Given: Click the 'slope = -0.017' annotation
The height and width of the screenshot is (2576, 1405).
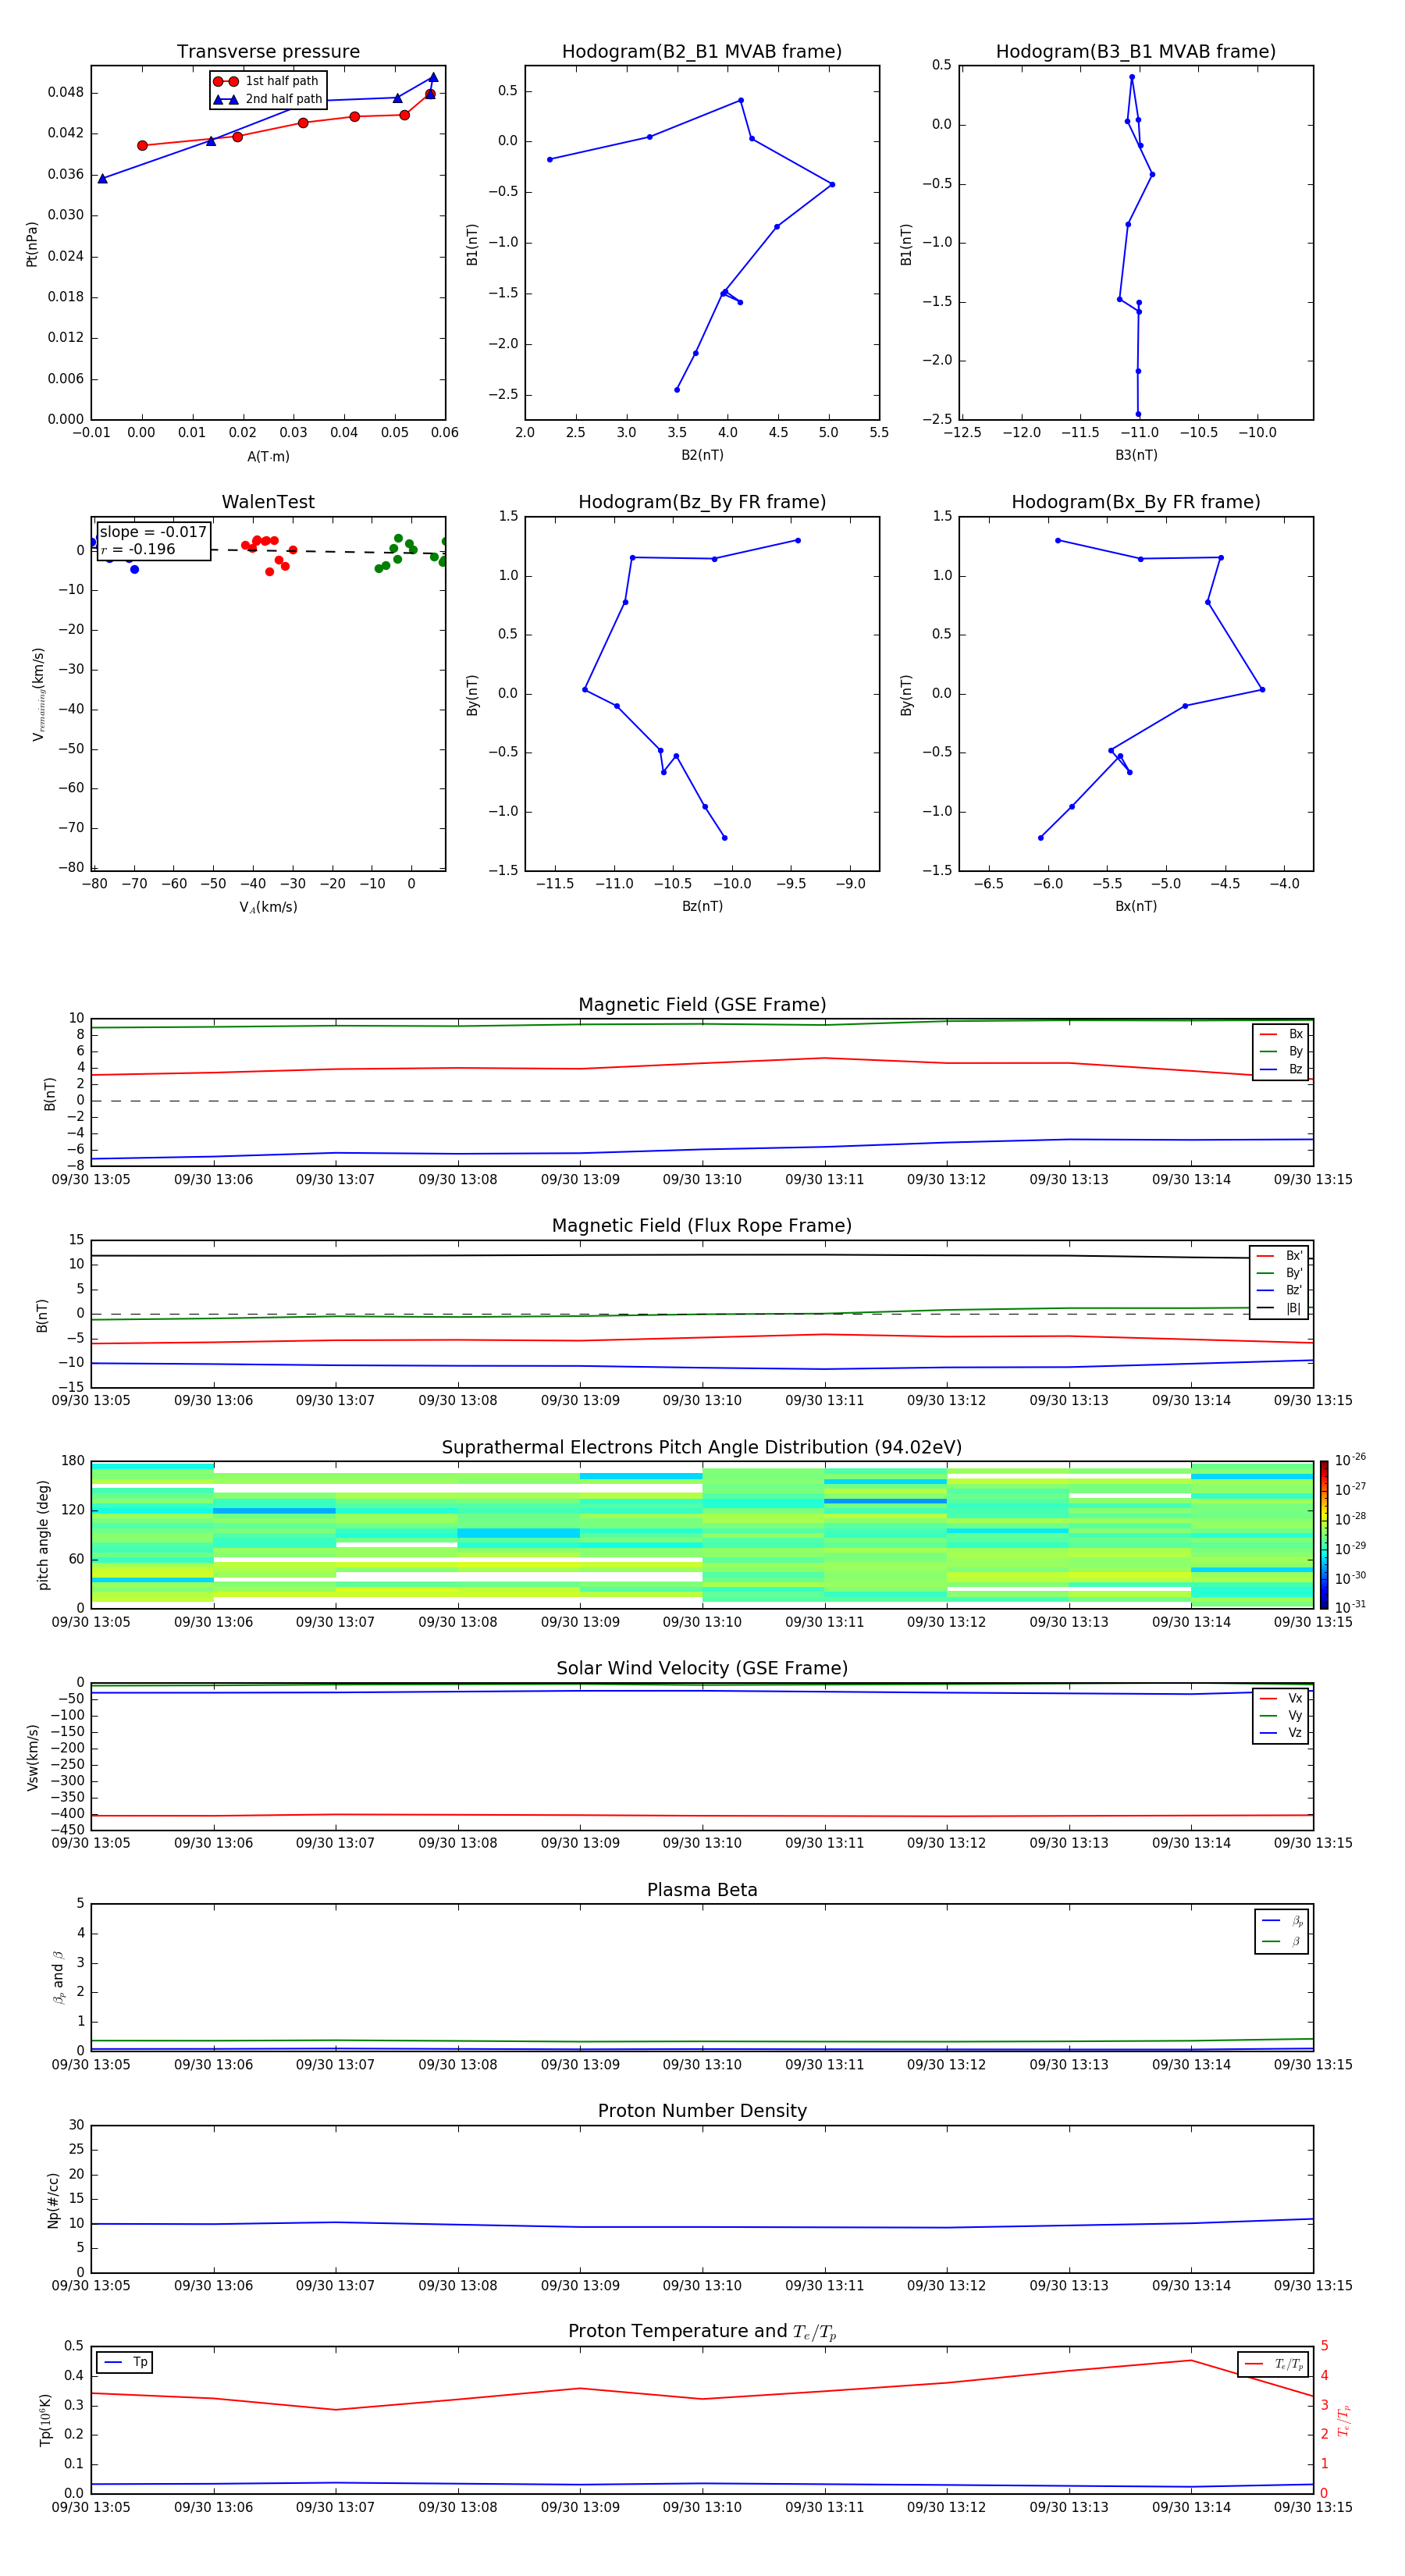Looking at the screenshot, I should click(153, 532).
